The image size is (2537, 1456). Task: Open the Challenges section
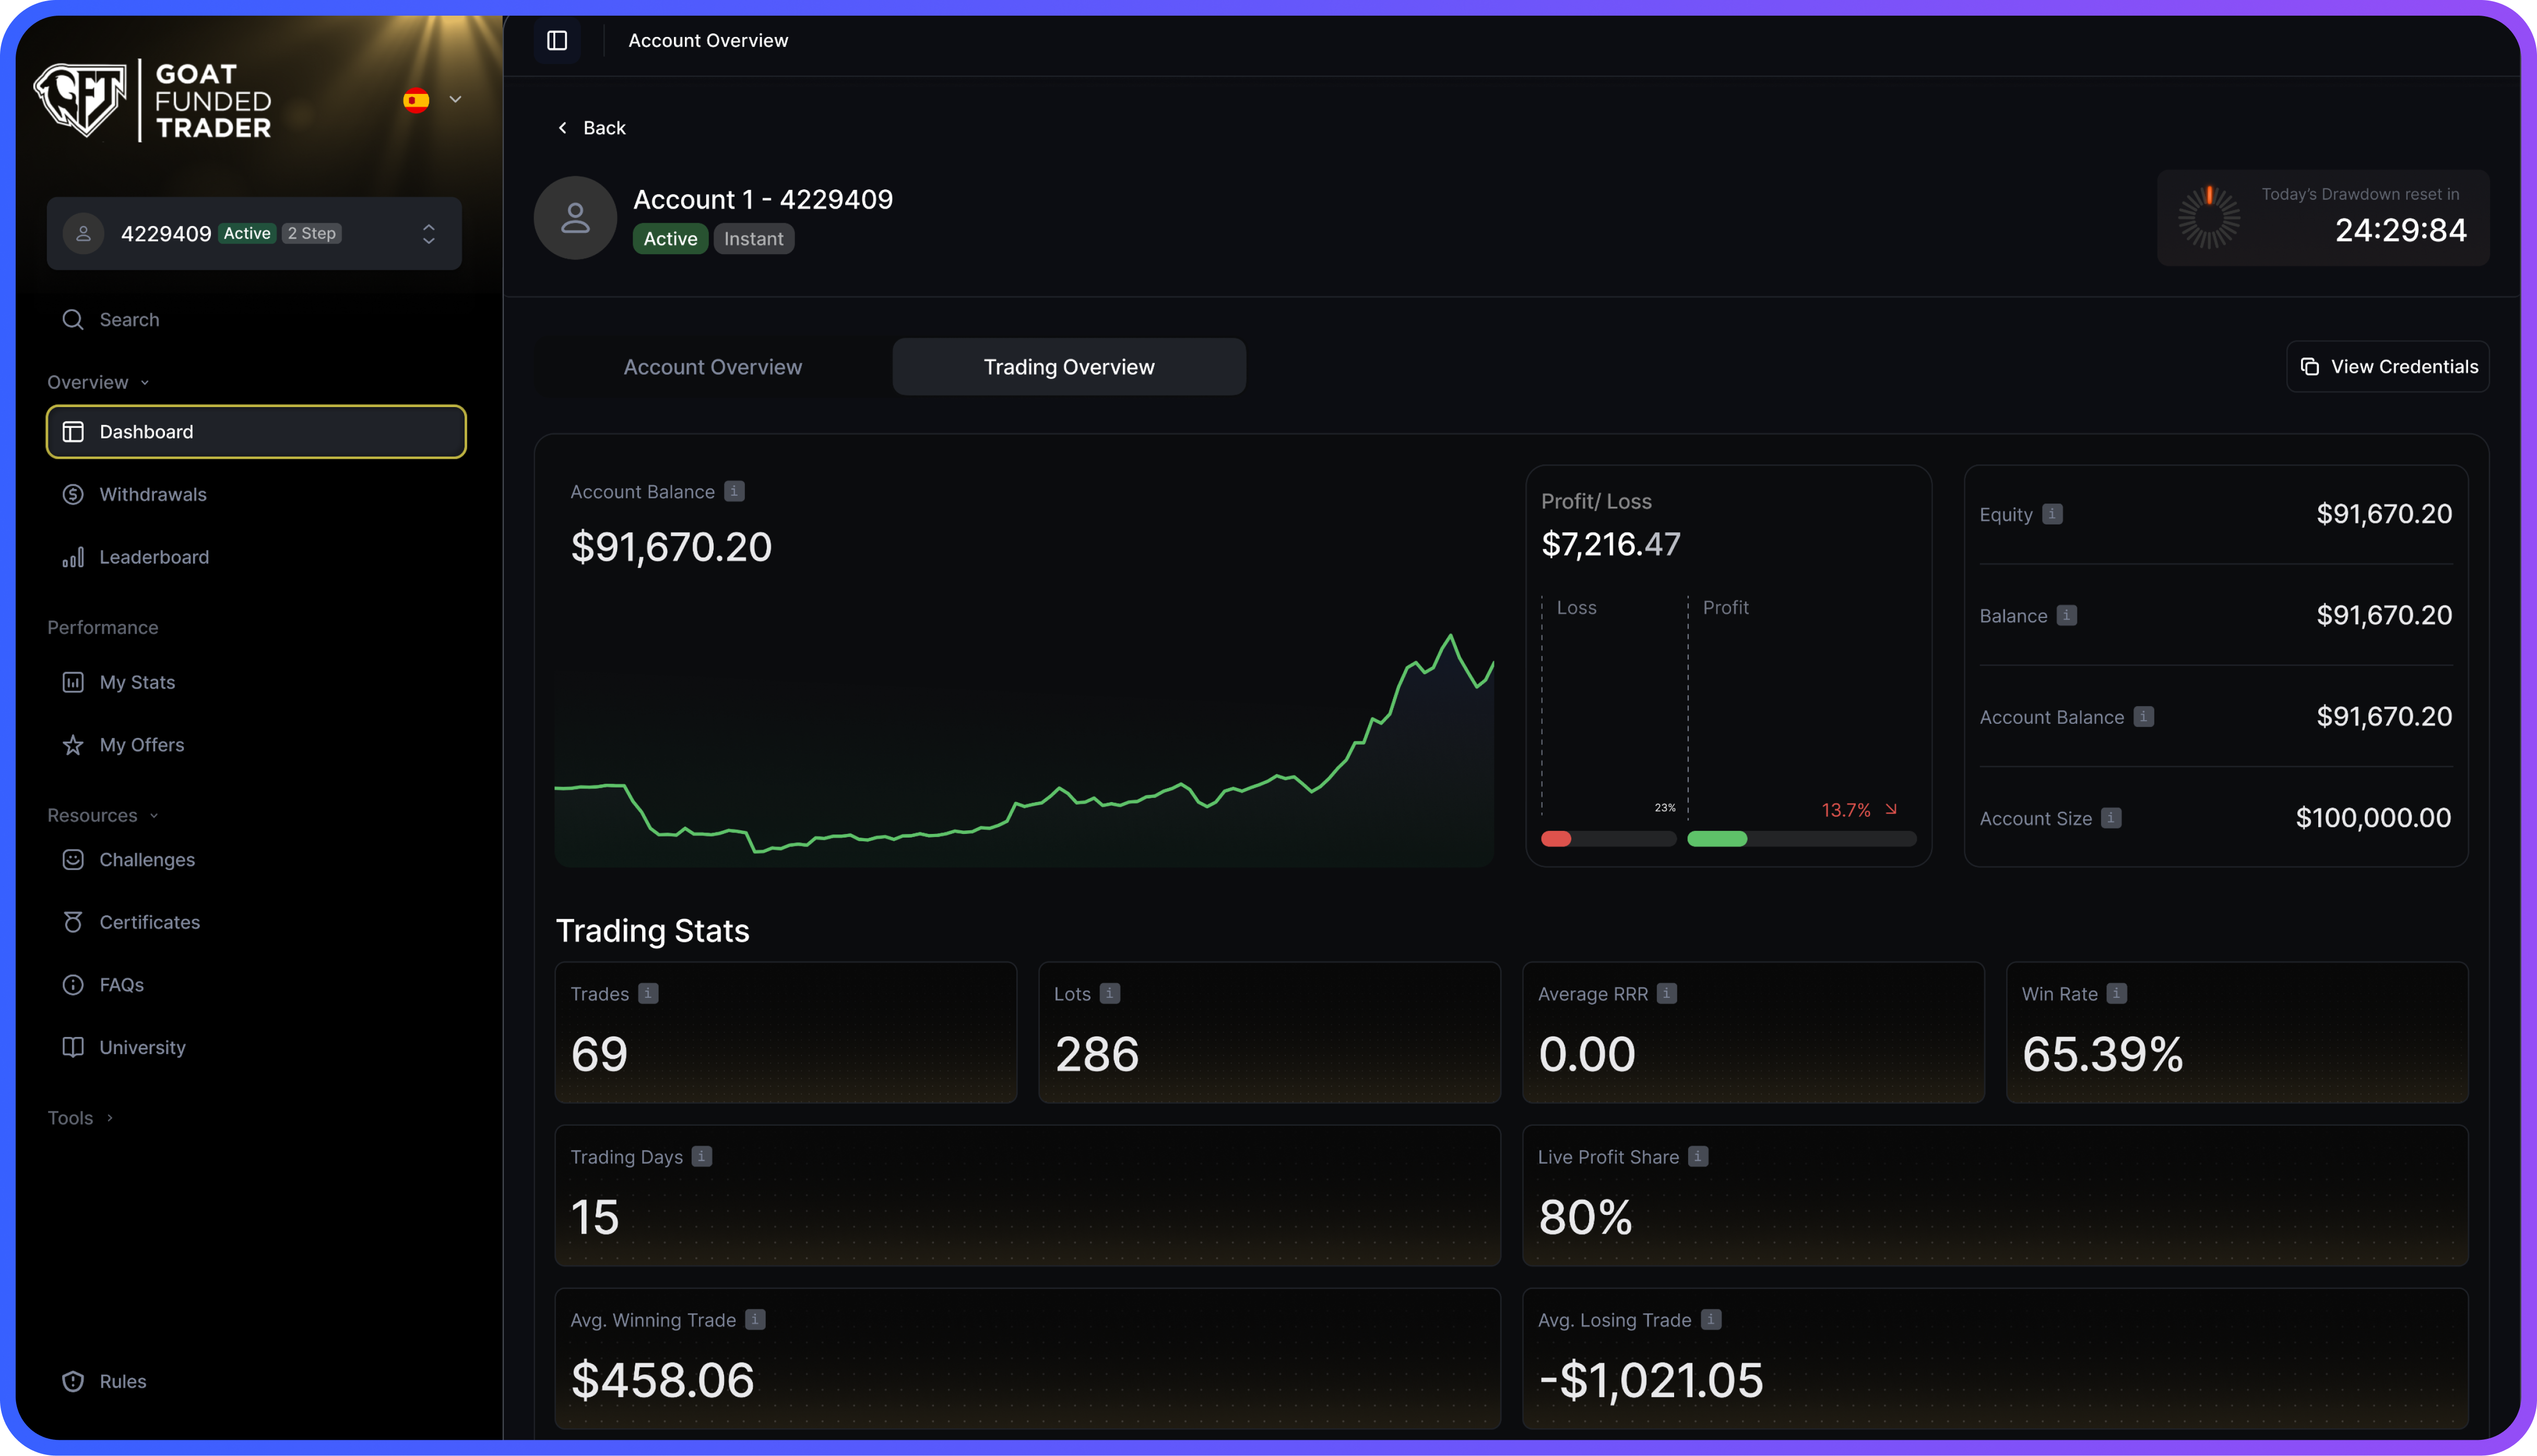147,860
